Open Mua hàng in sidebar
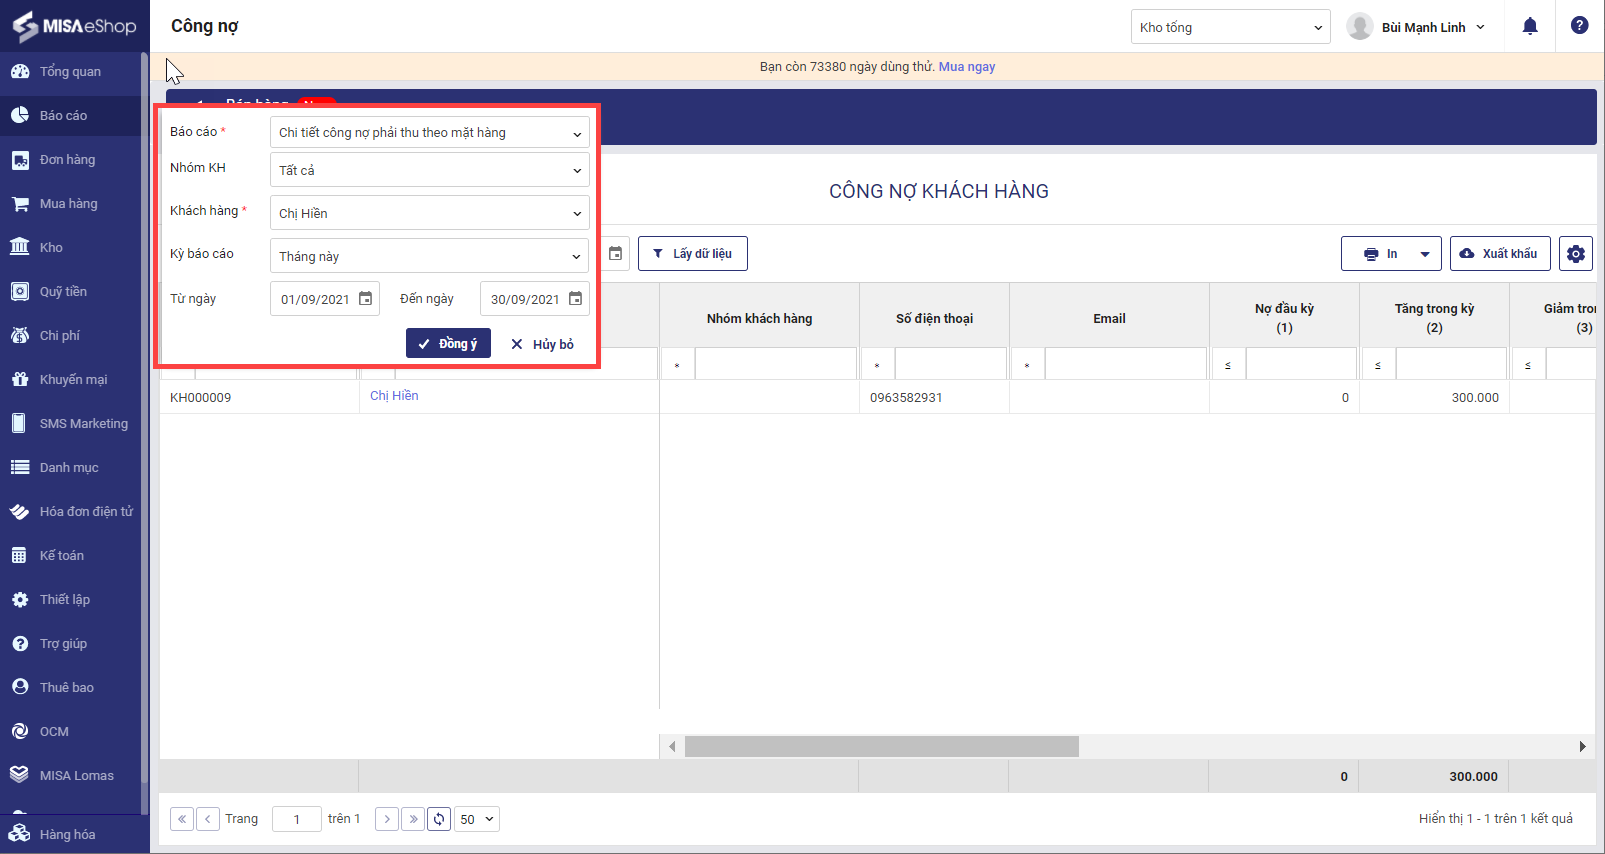Image resolution: width=1605 pixels, height=854 pixels. tap(70, 204)
